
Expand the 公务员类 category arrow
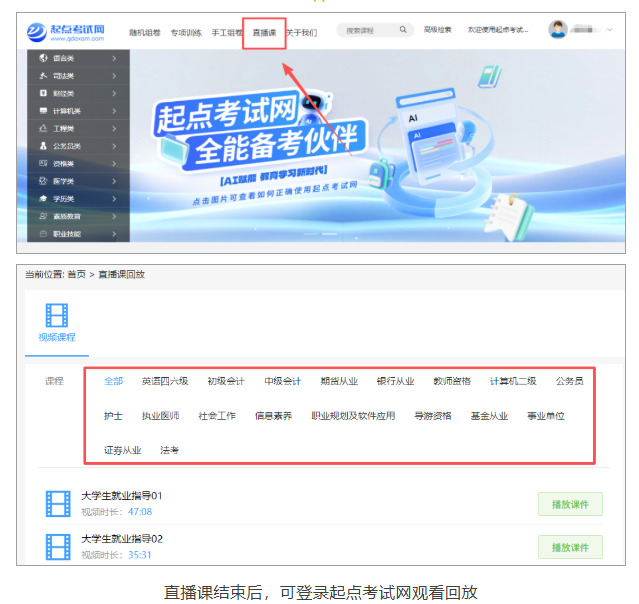(x=114, y=146)
